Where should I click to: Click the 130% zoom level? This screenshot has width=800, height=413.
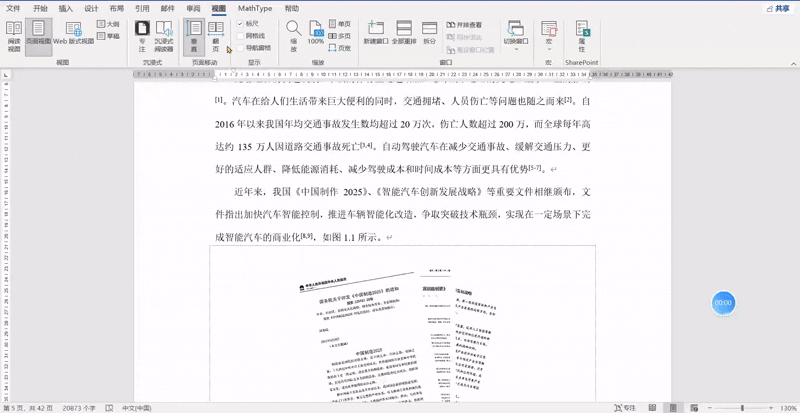788,408
